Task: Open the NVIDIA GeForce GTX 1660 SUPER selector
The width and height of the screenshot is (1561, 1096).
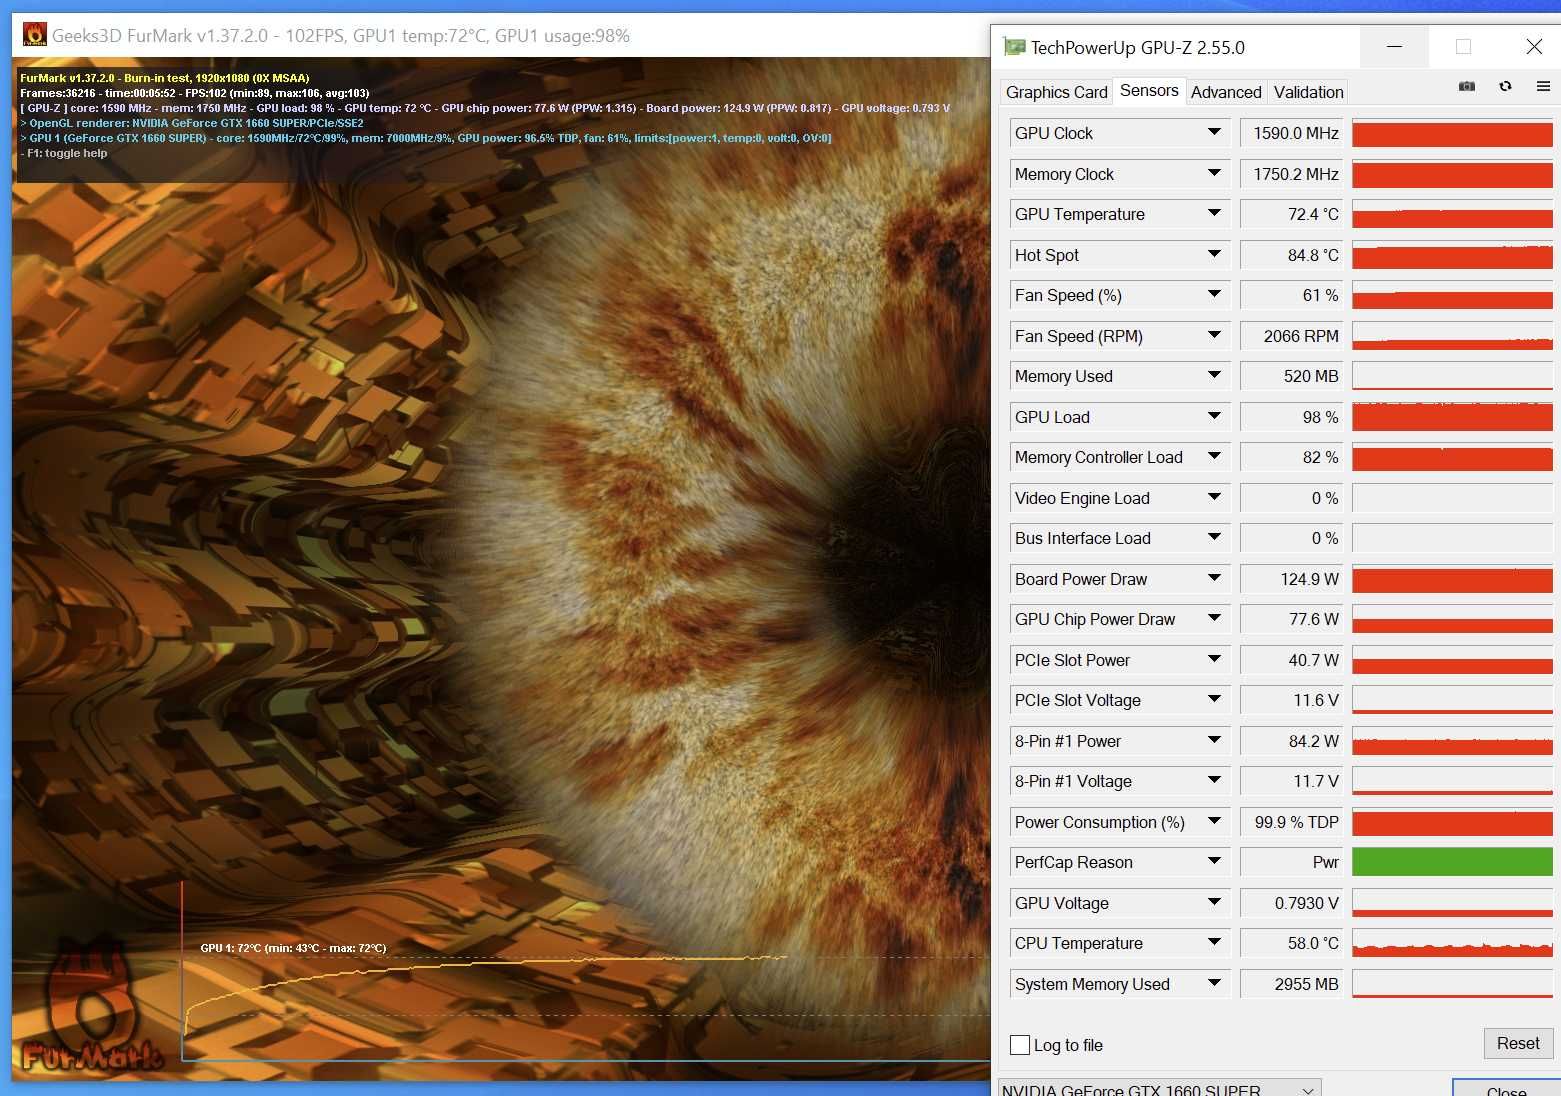Action: (x=1160, y=1088)
